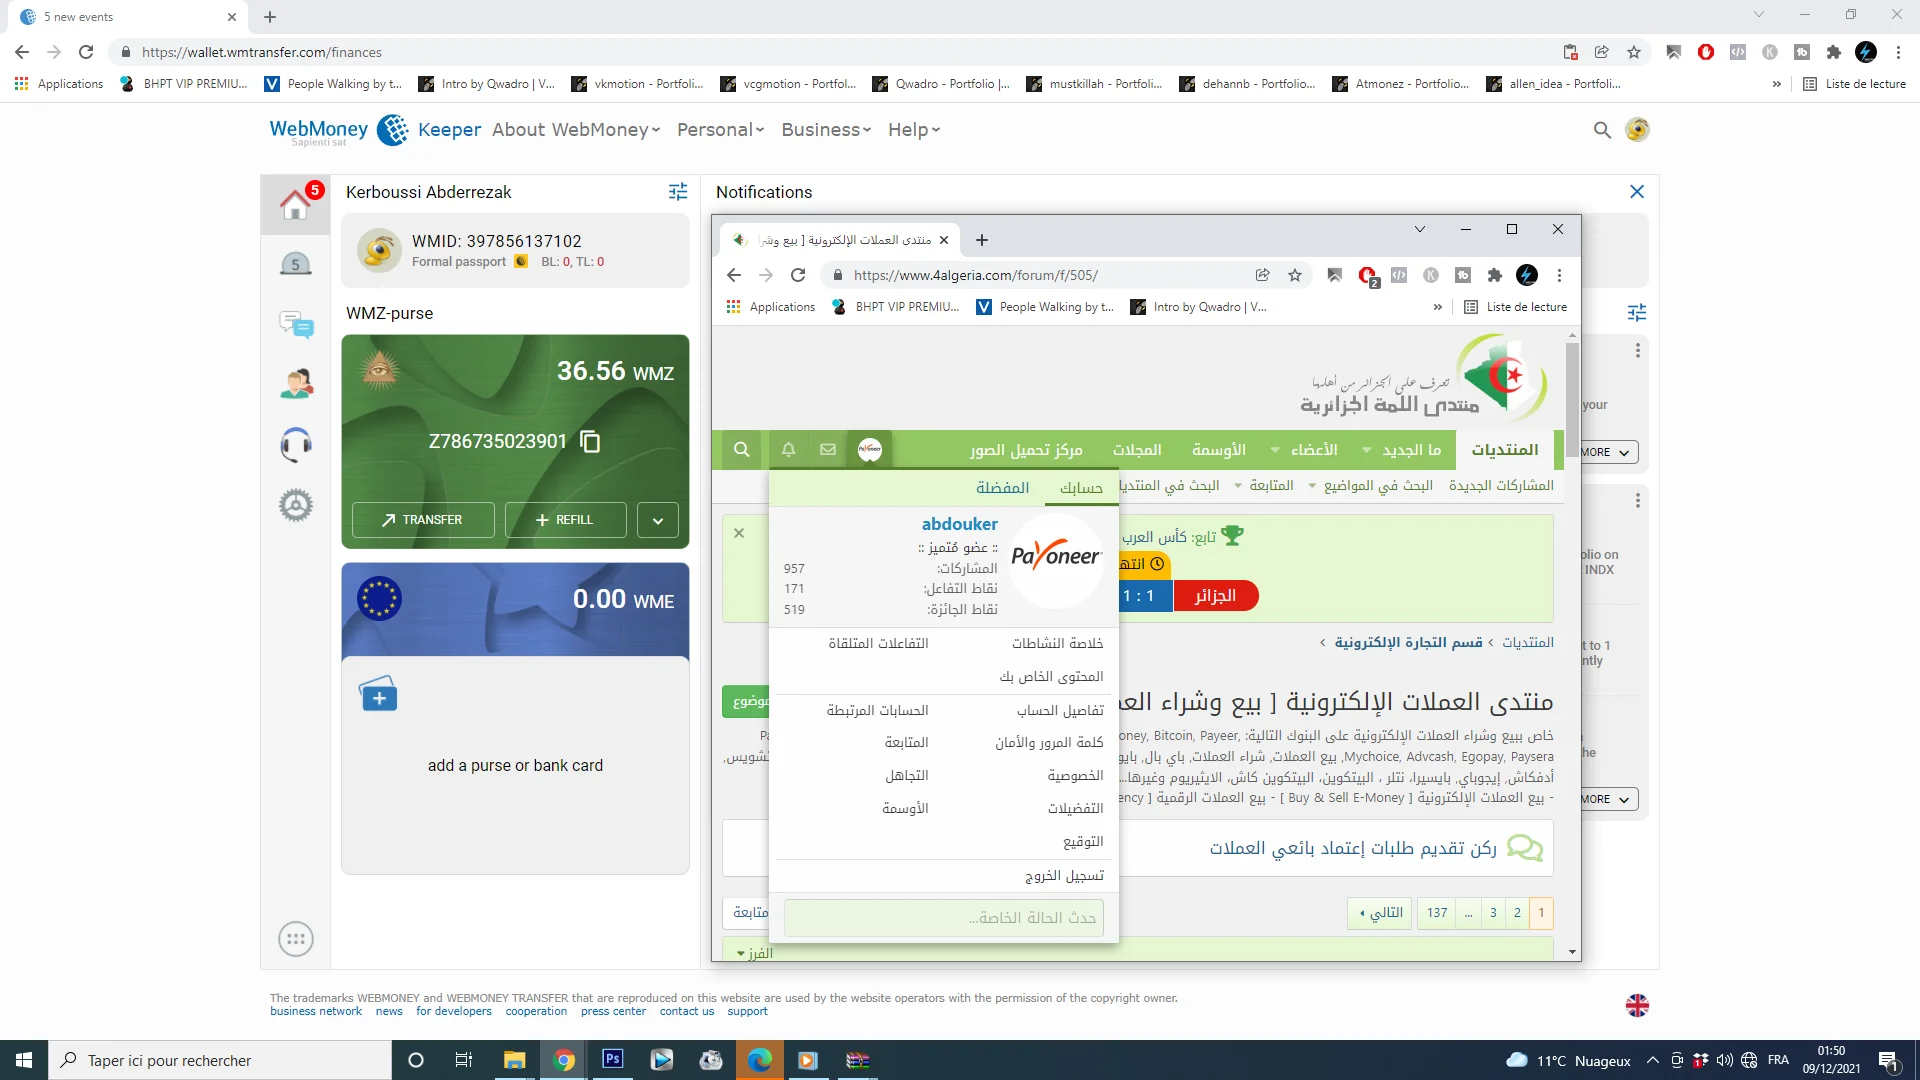Viewport: 1920px width, 1080px height.
Task: Open the contacts icon in Keeper sidebar
Action: [x=296, y=384]
